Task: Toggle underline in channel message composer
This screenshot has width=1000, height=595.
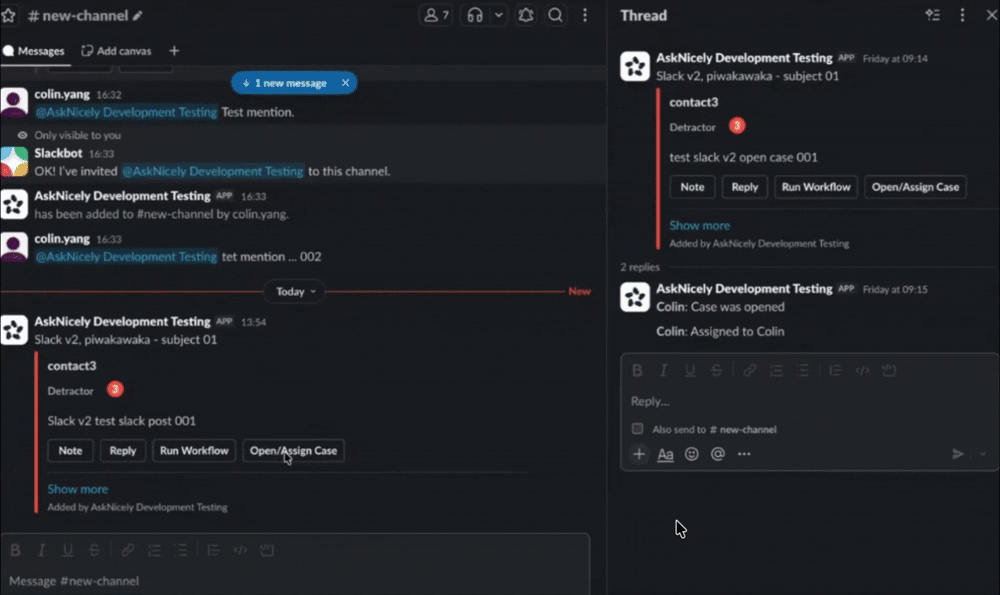Action: (x=68, y=550)
